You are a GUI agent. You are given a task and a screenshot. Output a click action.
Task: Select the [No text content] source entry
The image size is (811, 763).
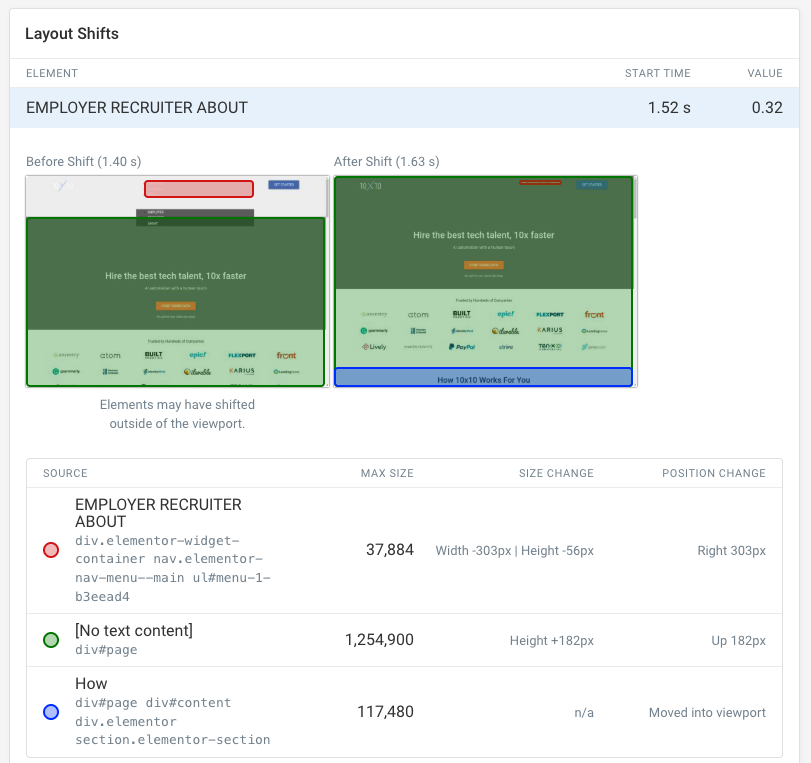click(x=134, y=630)
